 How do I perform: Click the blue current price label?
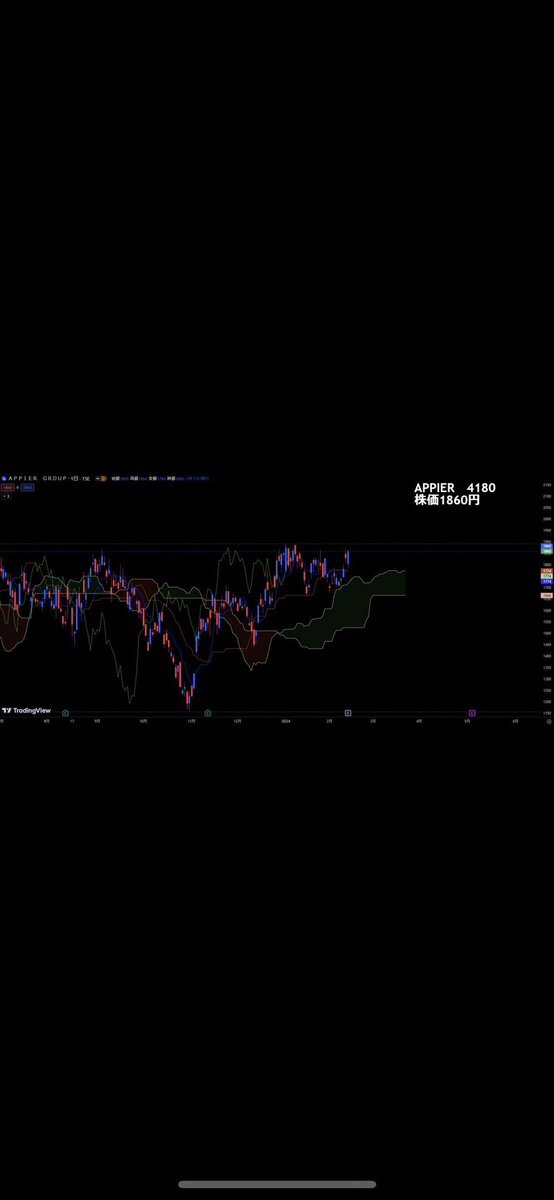(547, 546)
